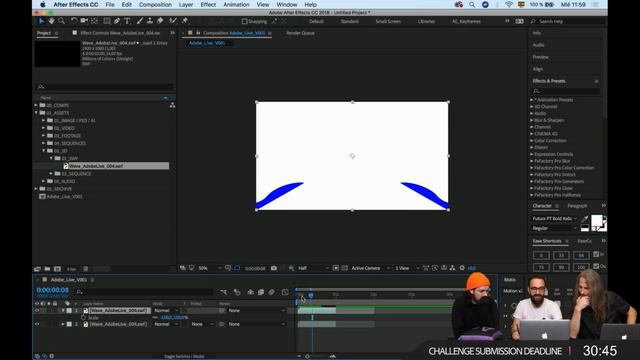
Task: Click the Motion Blur enable icon in timeline
Action: (x=271, y=292)
